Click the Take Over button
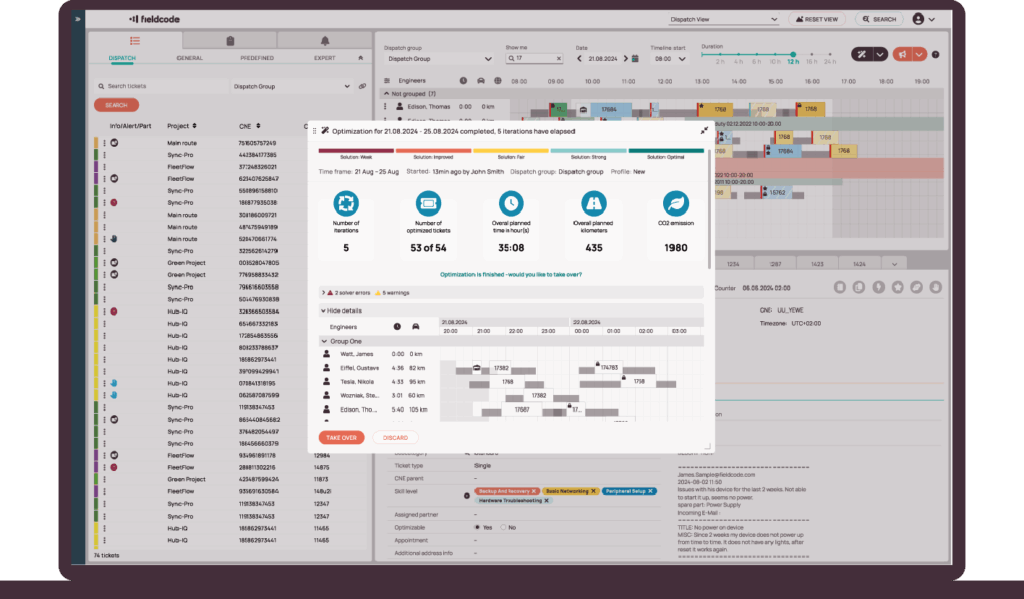Screen dimensions: 1024x599 tap(341, 437)
